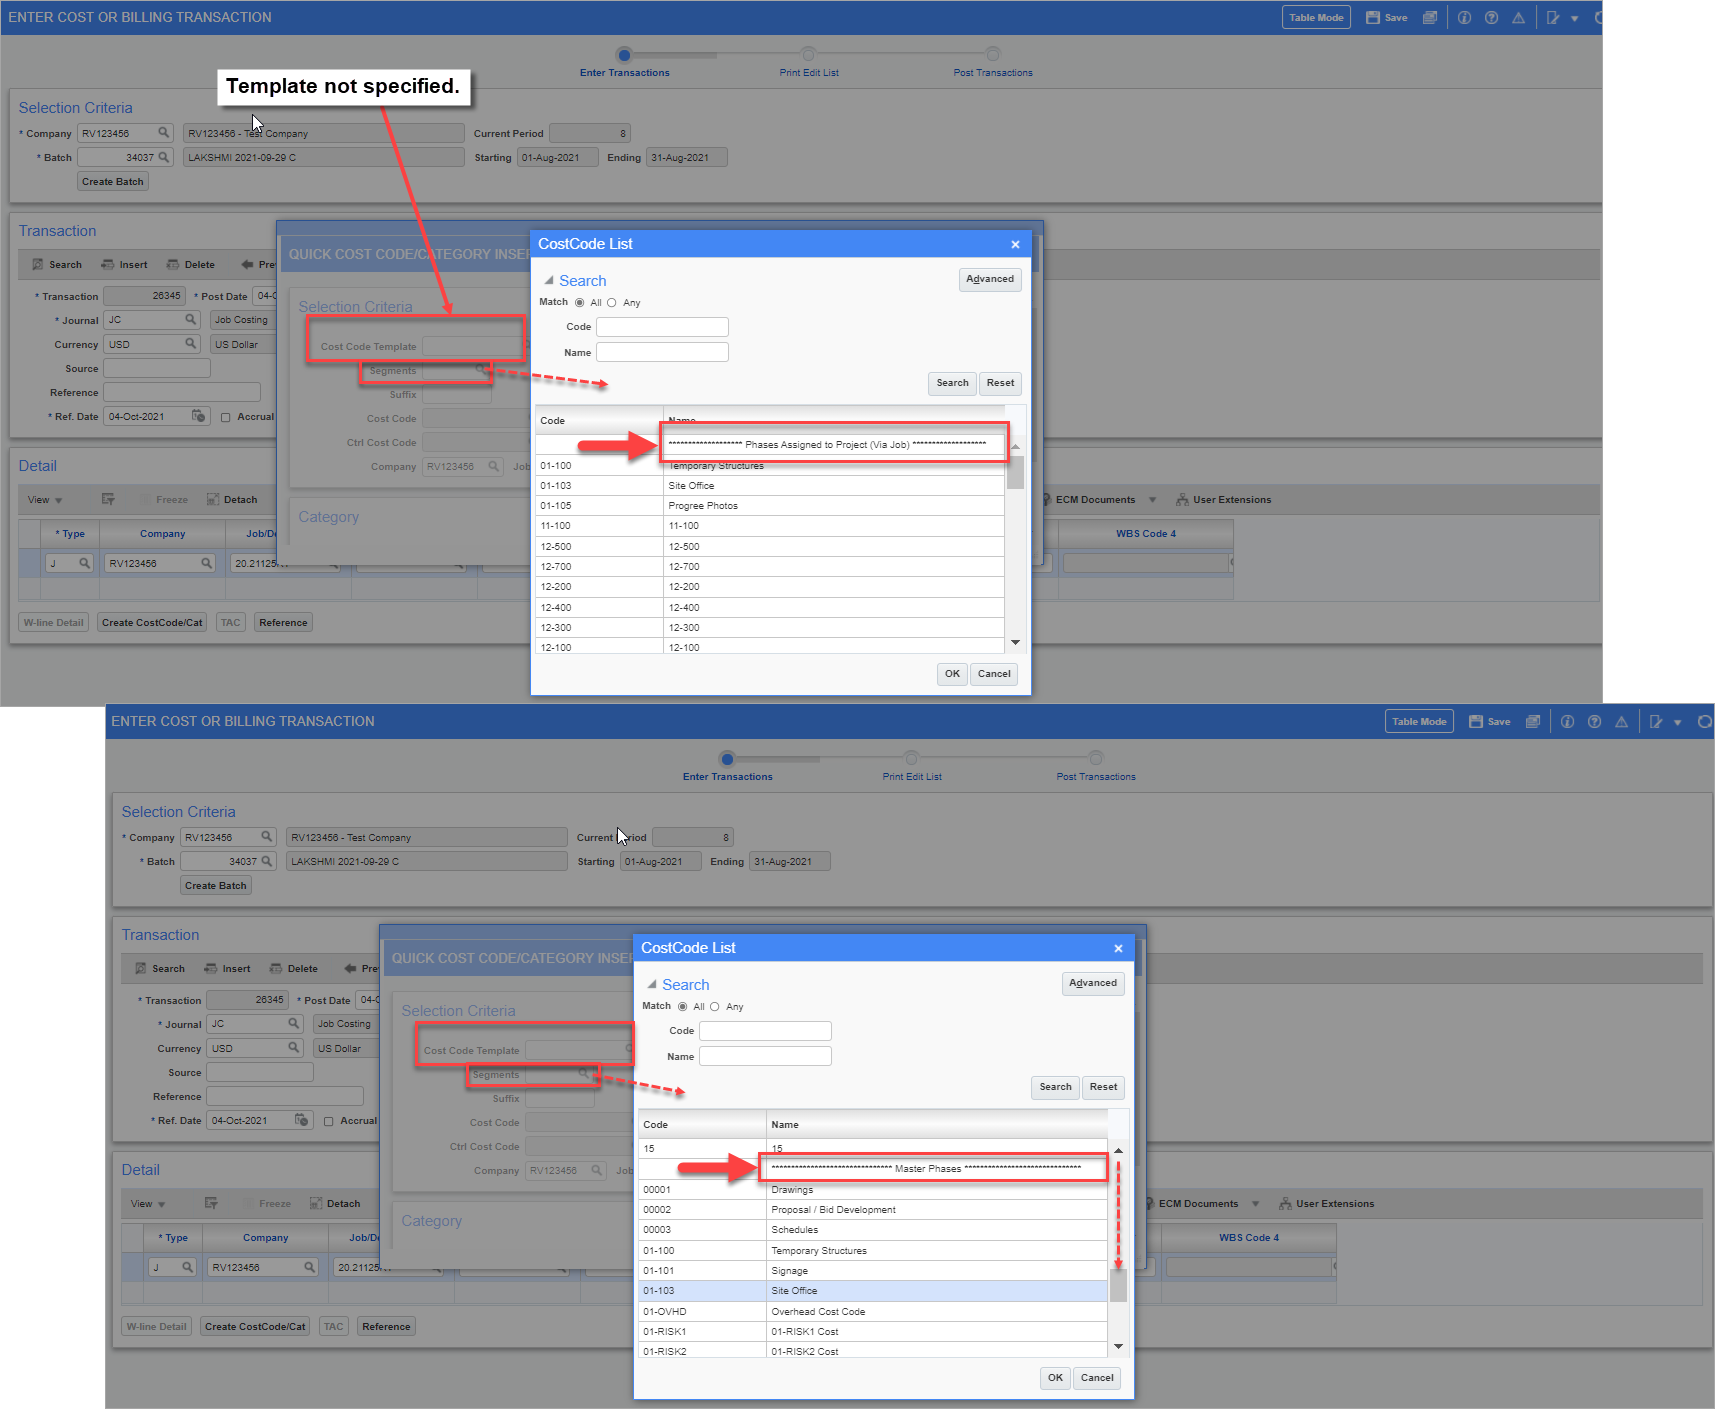
Task: Select Match Any radio in bottom CostCode List
Action: [x=715, y=1007]
